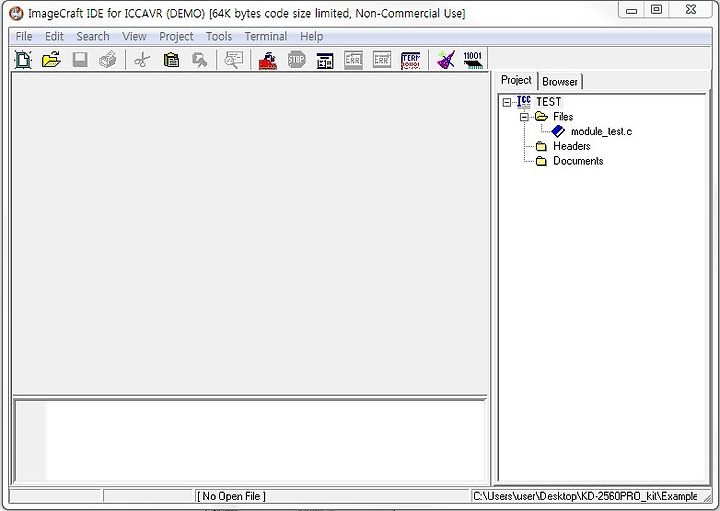Viewport: 720px width, 511px height.
Task: Click the project path in the status bar
Action: point(585,496)
